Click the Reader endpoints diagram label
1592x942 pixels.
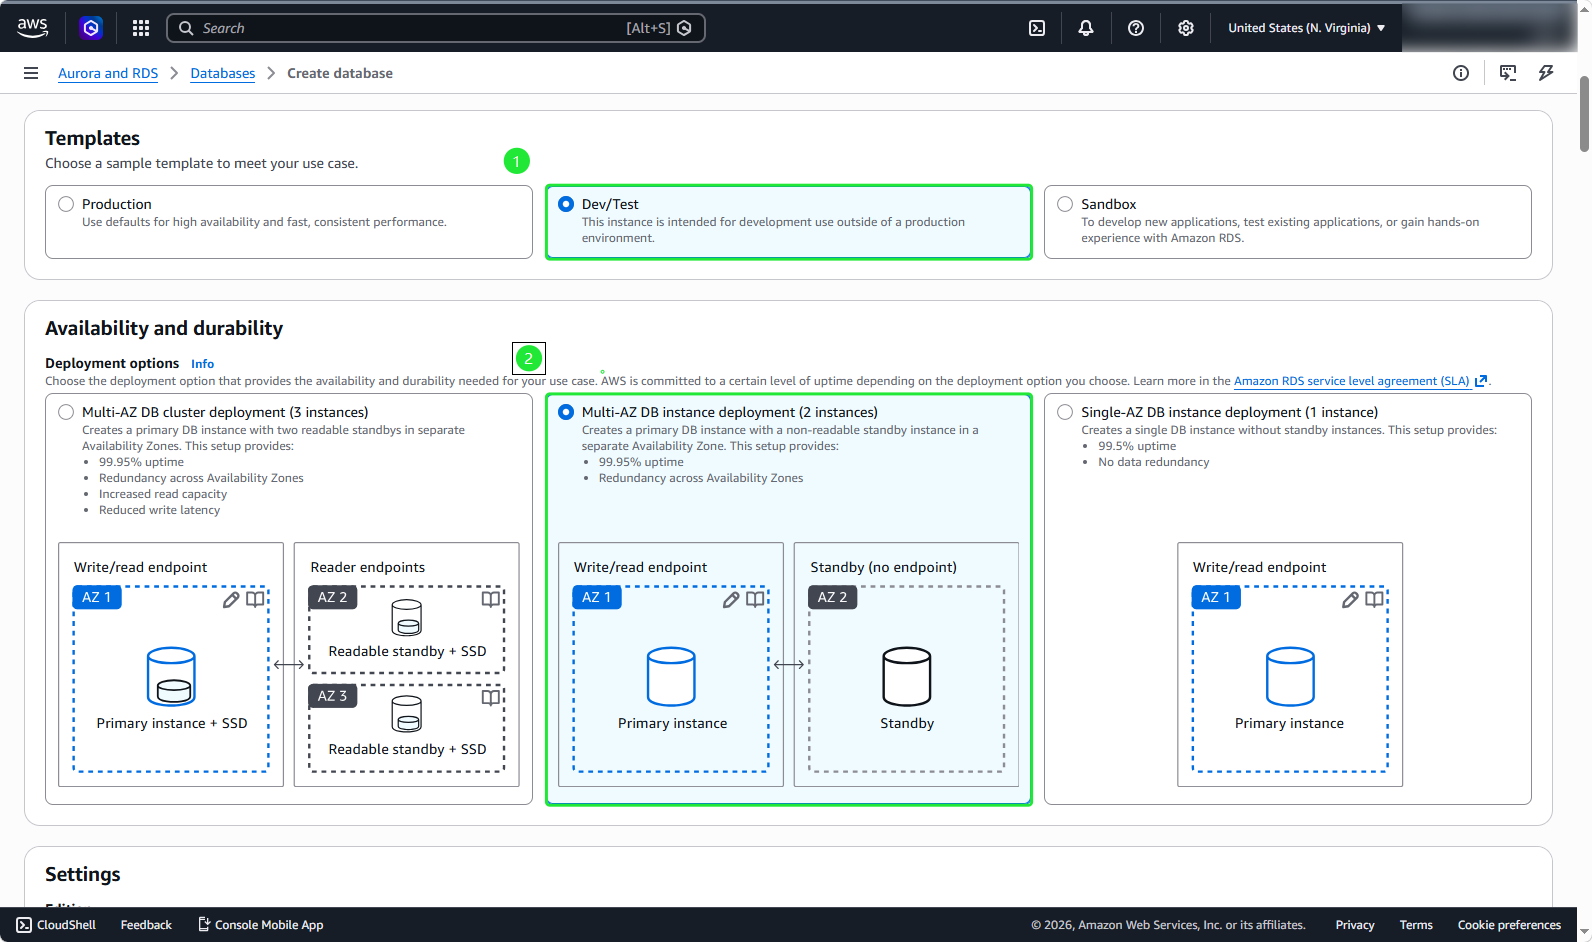(368, 567)
